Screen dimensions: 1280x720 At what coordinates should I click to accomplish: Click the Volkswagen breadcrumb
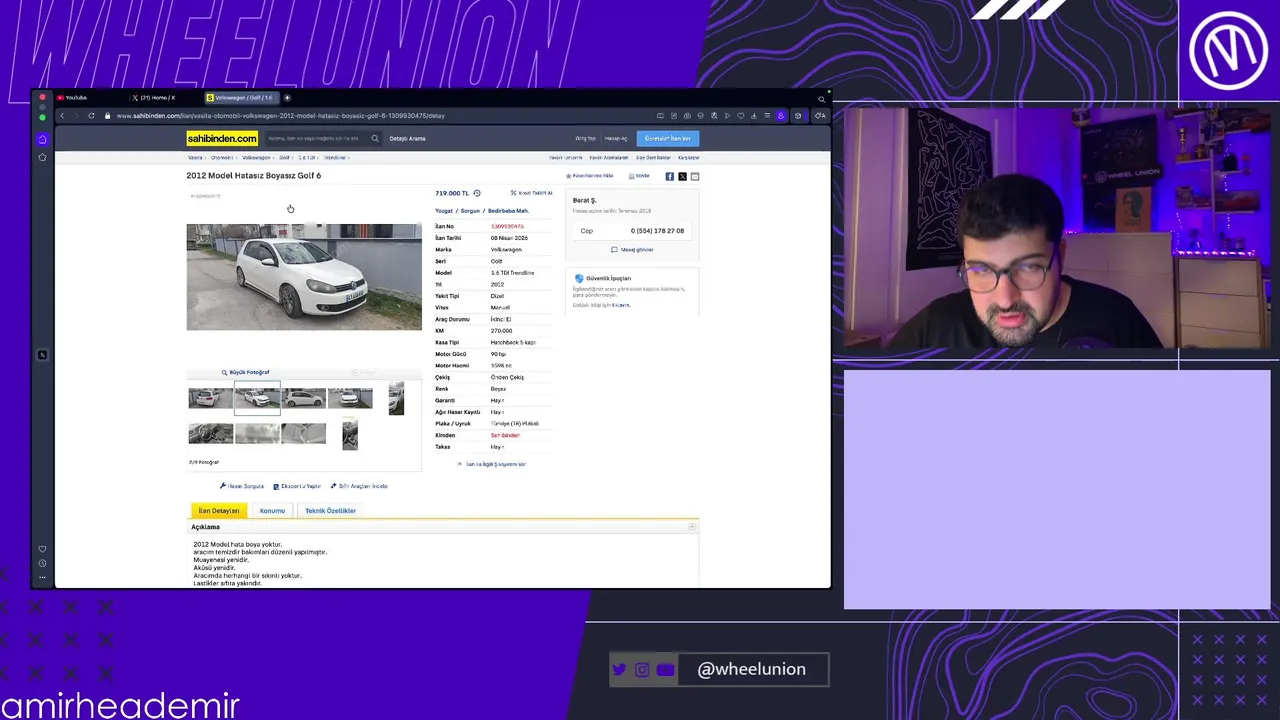click(256, 158)
